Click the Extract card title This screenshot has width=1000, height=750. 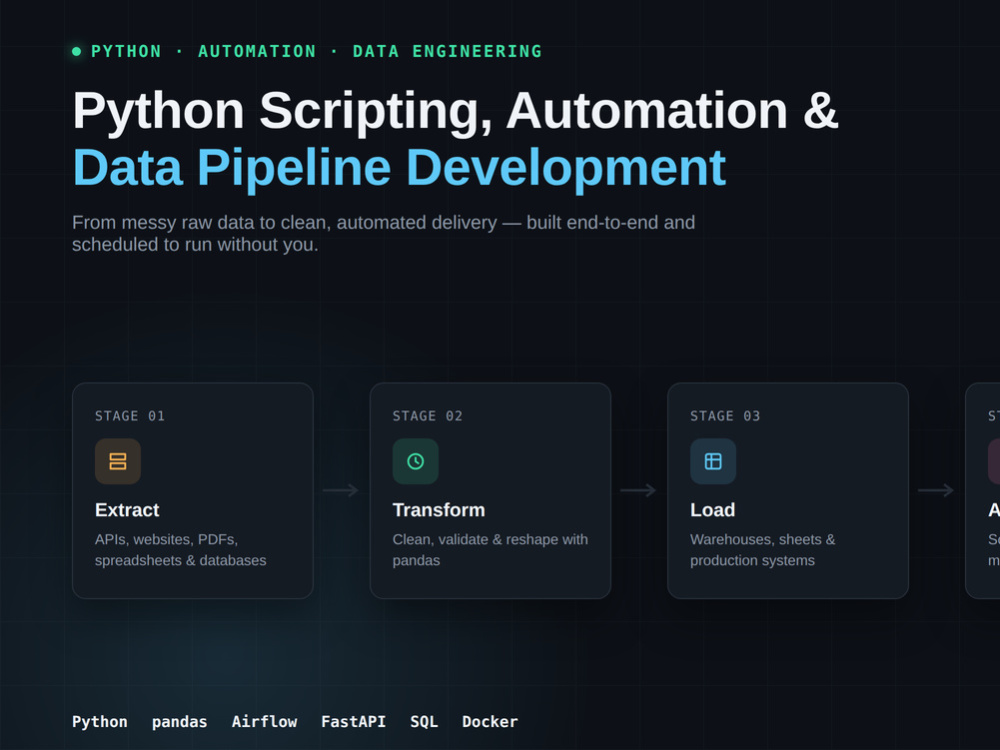pyautogui.click(x=127, y=510)
